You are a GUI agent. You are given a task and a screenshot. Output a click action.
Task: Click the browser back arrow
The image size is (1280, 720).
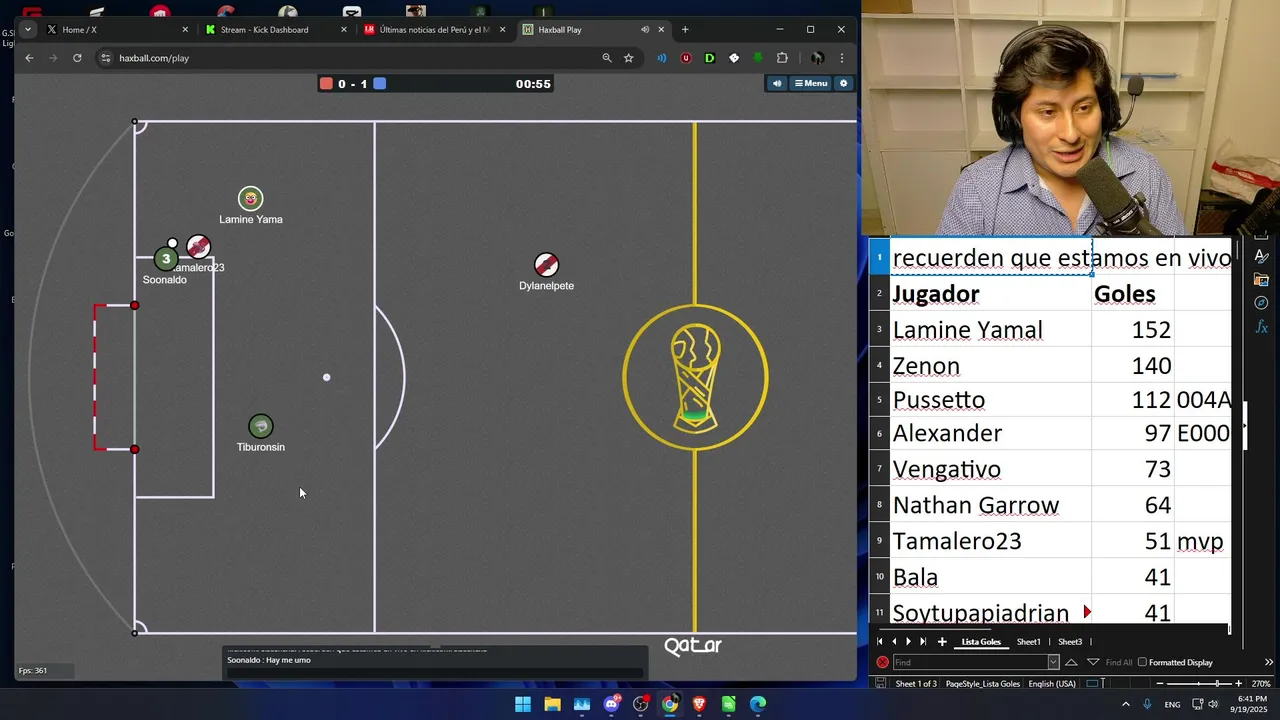pyautogui.click(x=29, y=58)
